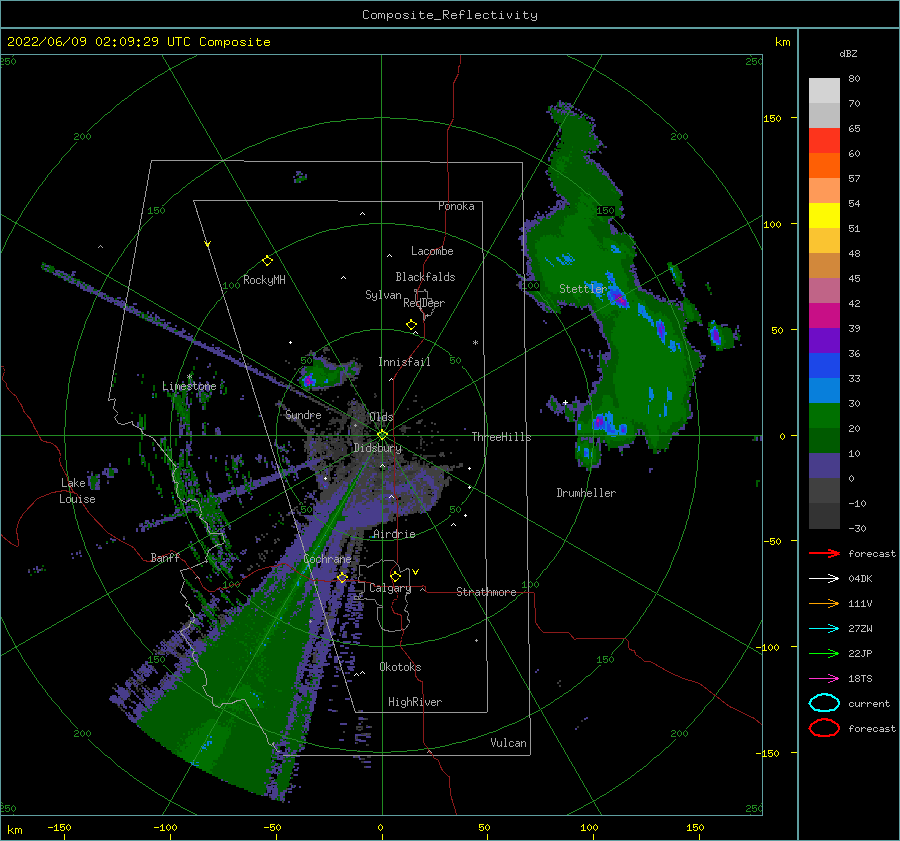Click the green 22JP arrow icon
Viewport: 900px width, 841px height.
coord(824,653)
